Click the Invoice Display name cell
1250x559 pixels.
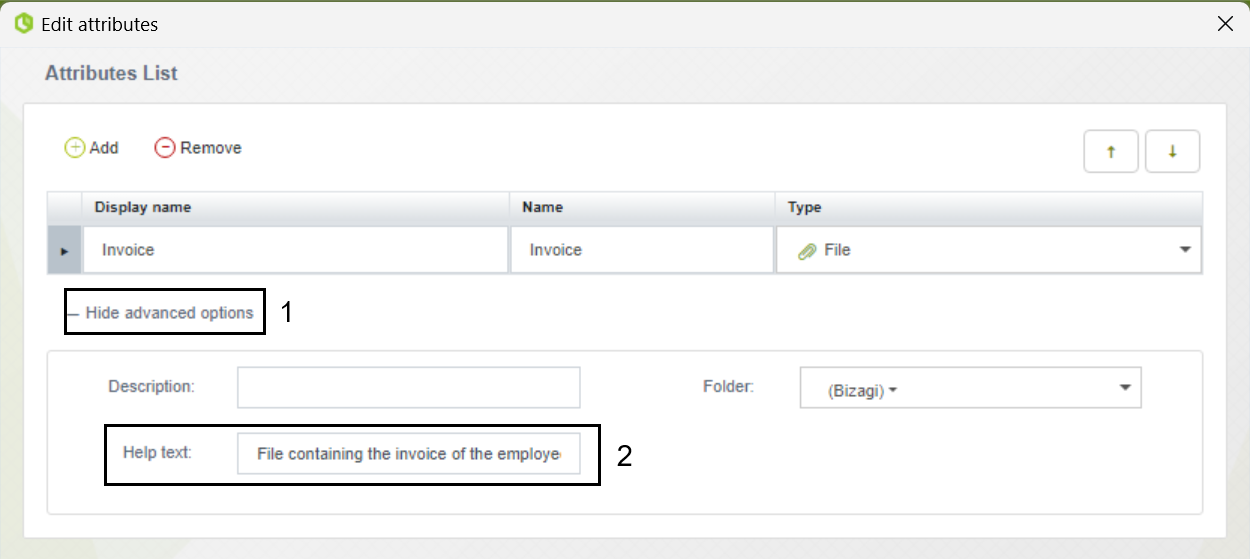(296, 250)
